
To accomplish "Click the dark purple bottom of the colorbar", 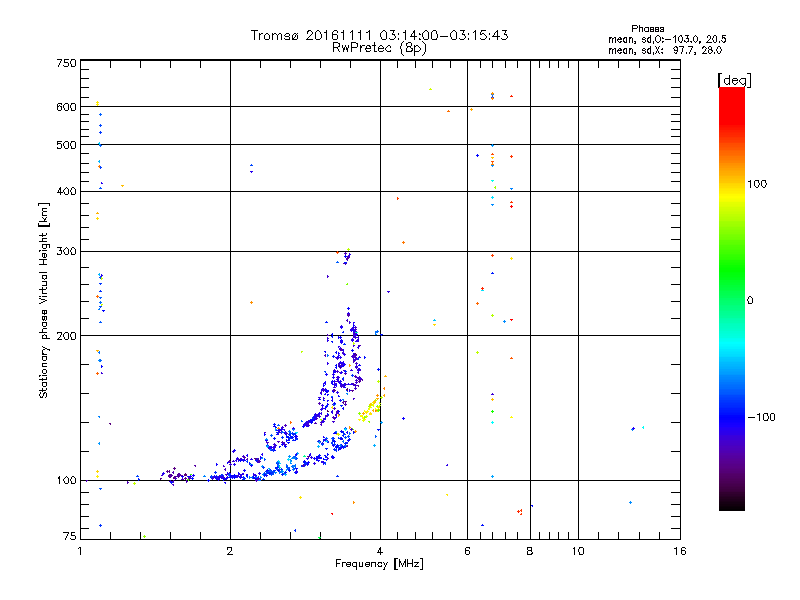I will coord(732,497).
